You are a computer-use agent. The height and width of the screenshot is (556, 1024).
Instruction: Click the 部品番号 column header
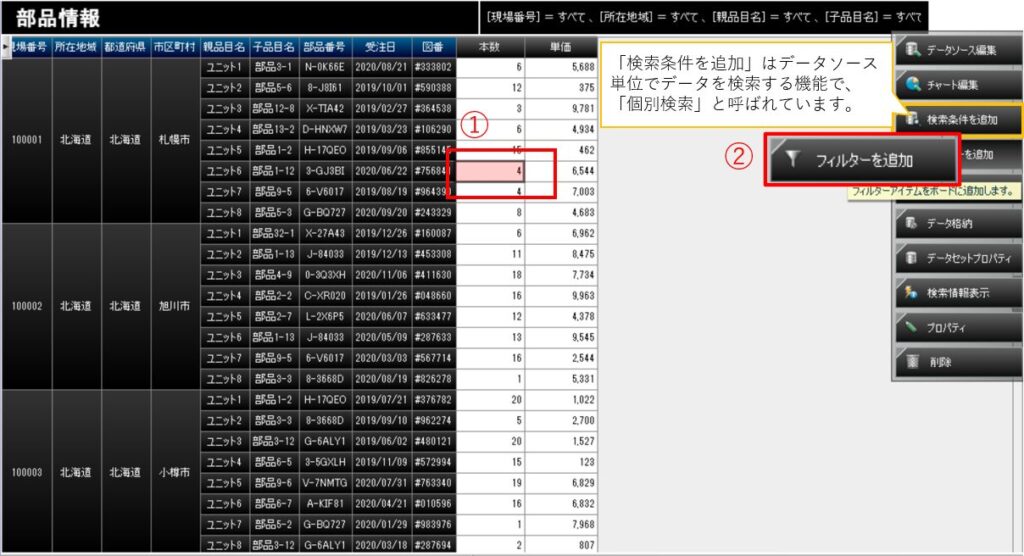(x=324, y=47)
